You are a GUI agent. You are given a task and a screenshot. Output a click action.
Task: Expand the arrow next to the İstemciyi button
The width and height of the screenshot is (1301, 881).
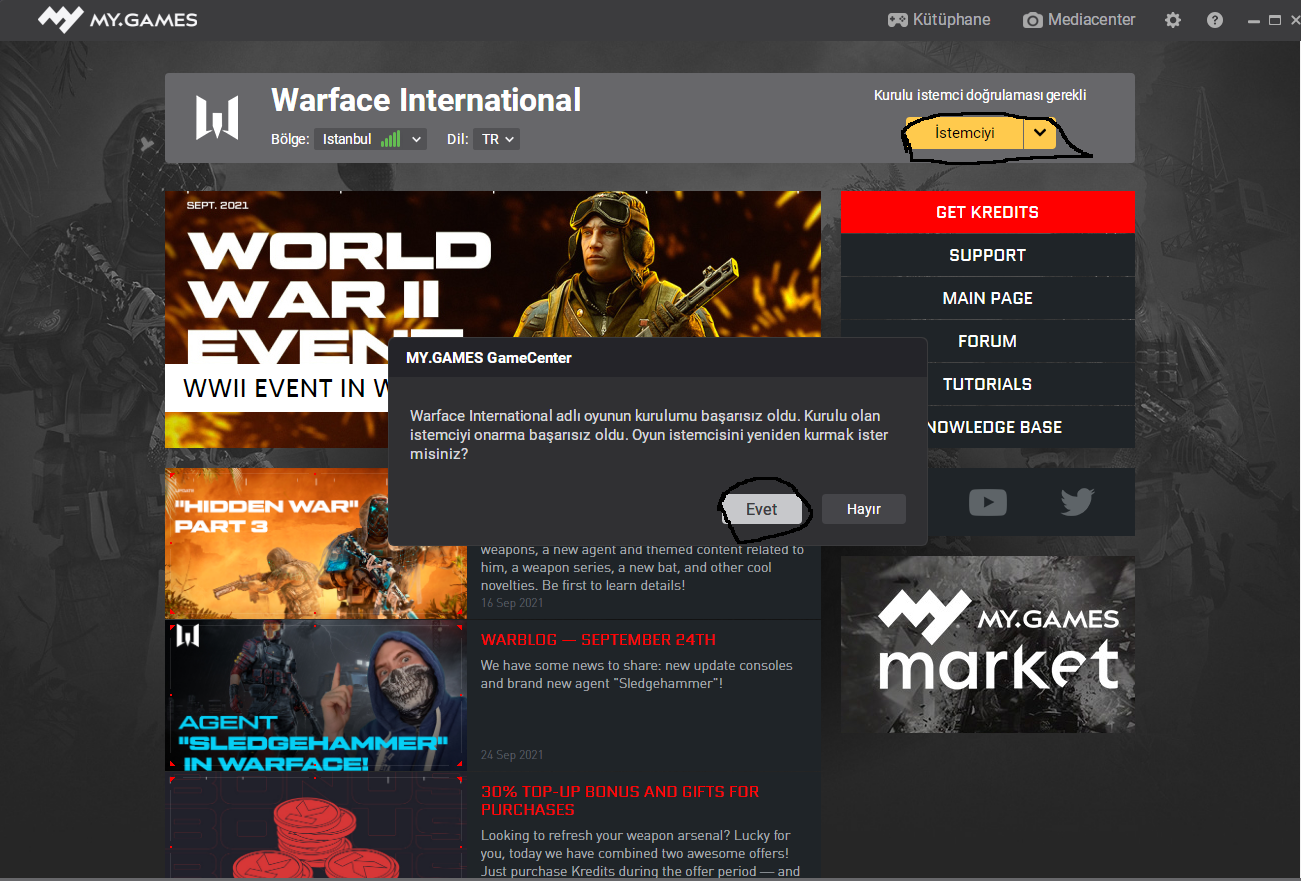click(1040, 133)
